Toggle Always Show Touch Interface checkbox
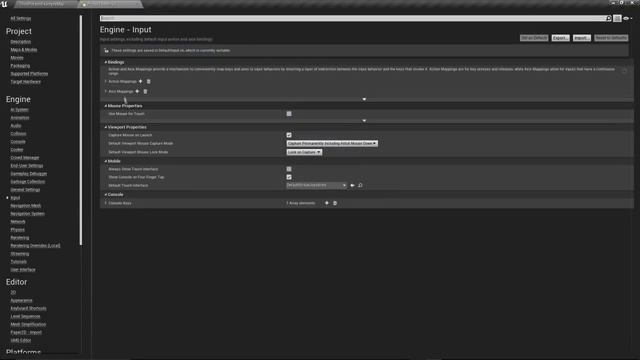Screen dimensions: 640x360 pos(289,169)
